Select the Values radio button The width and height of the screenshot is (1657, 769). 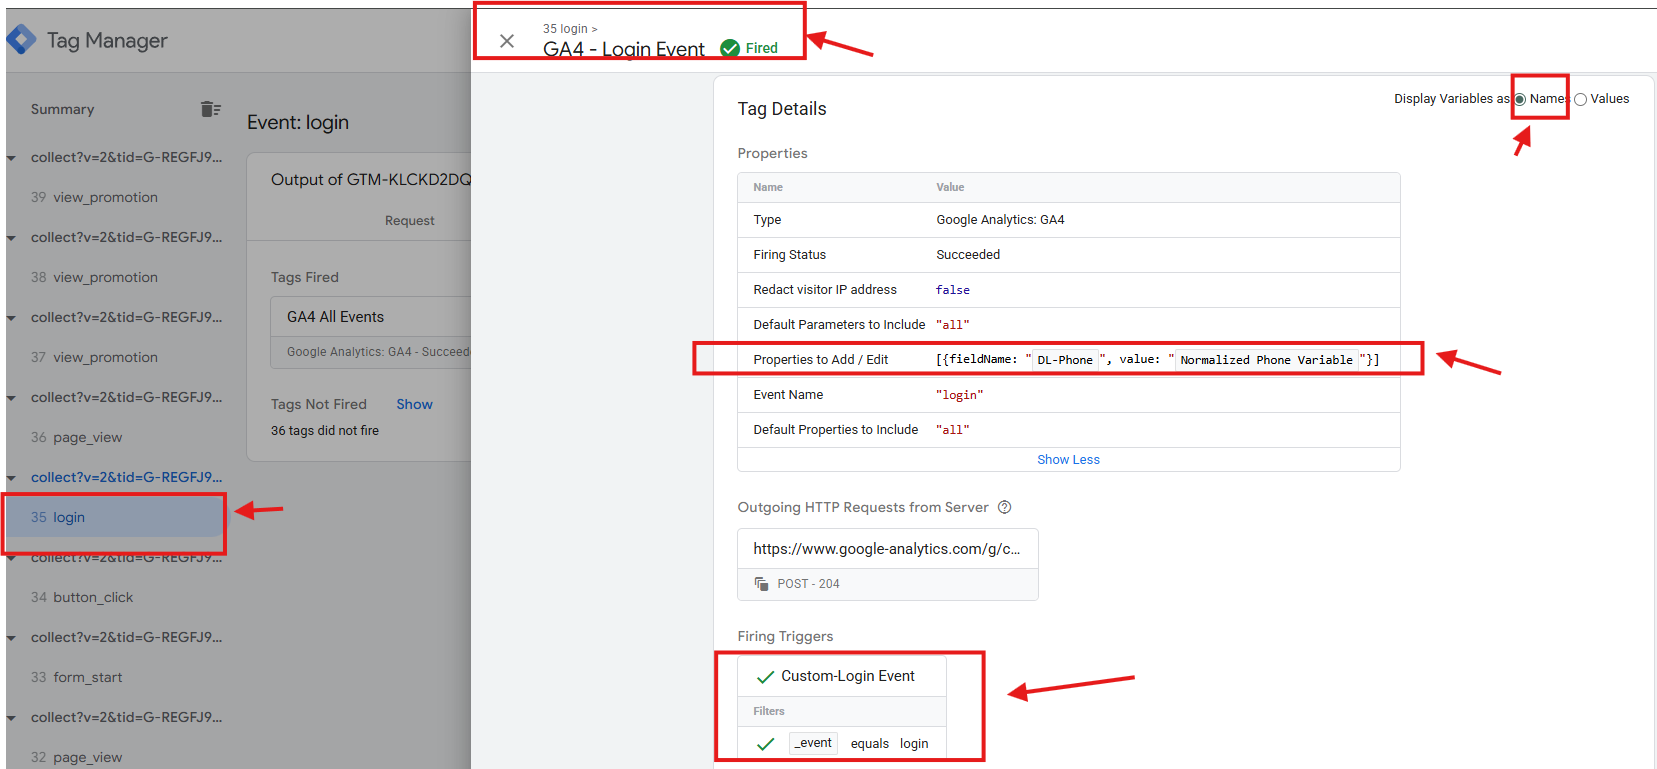coord(1581,99)
